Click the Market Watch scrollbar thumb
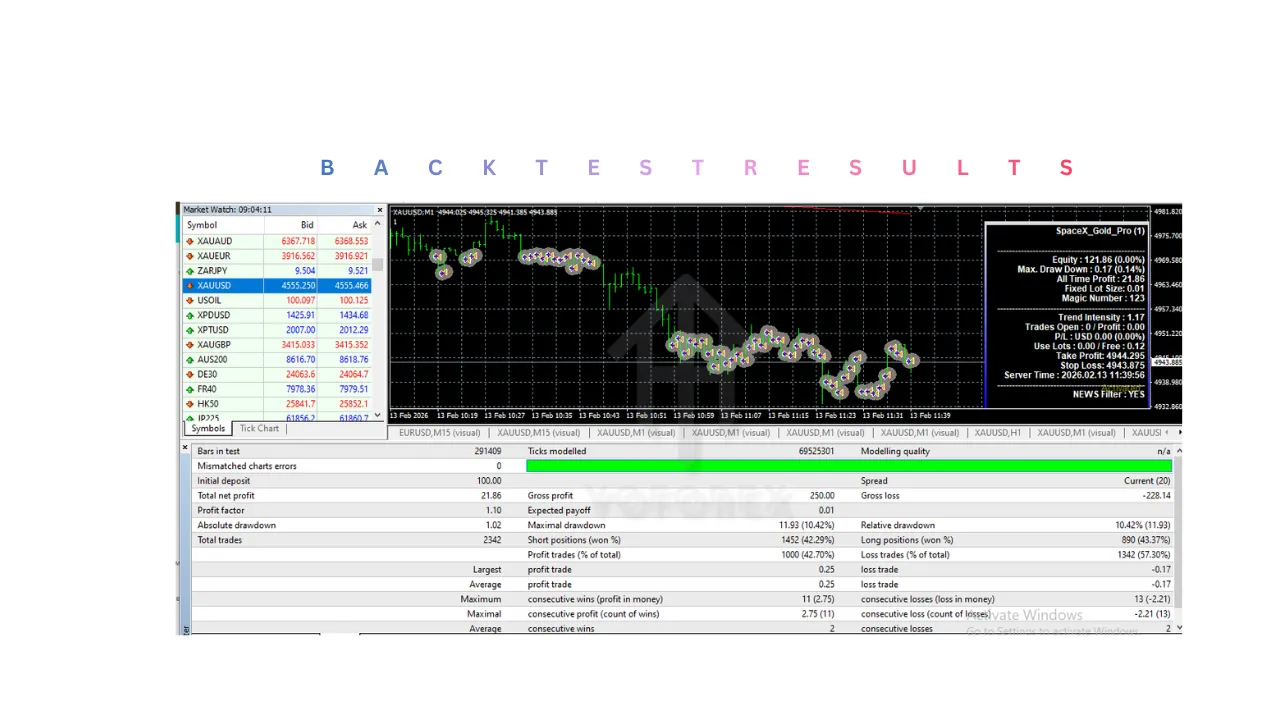Screen dimensions: 1280x720 [x=378, y=265]
